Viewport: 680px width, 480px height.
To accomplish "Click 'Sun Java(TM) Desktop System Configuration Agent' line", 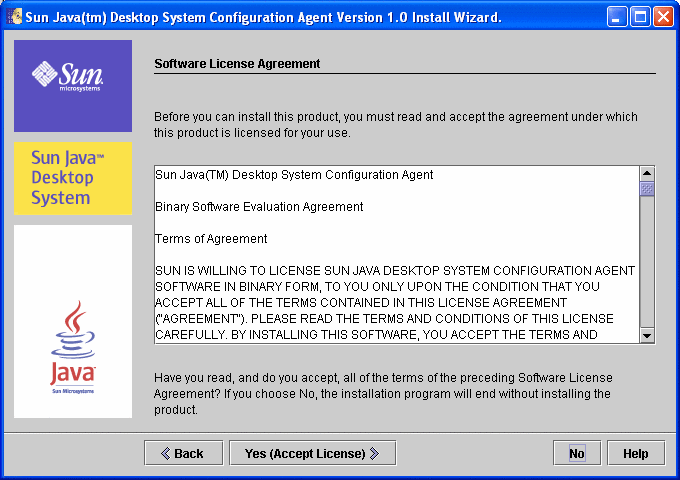I will [294, 175].
